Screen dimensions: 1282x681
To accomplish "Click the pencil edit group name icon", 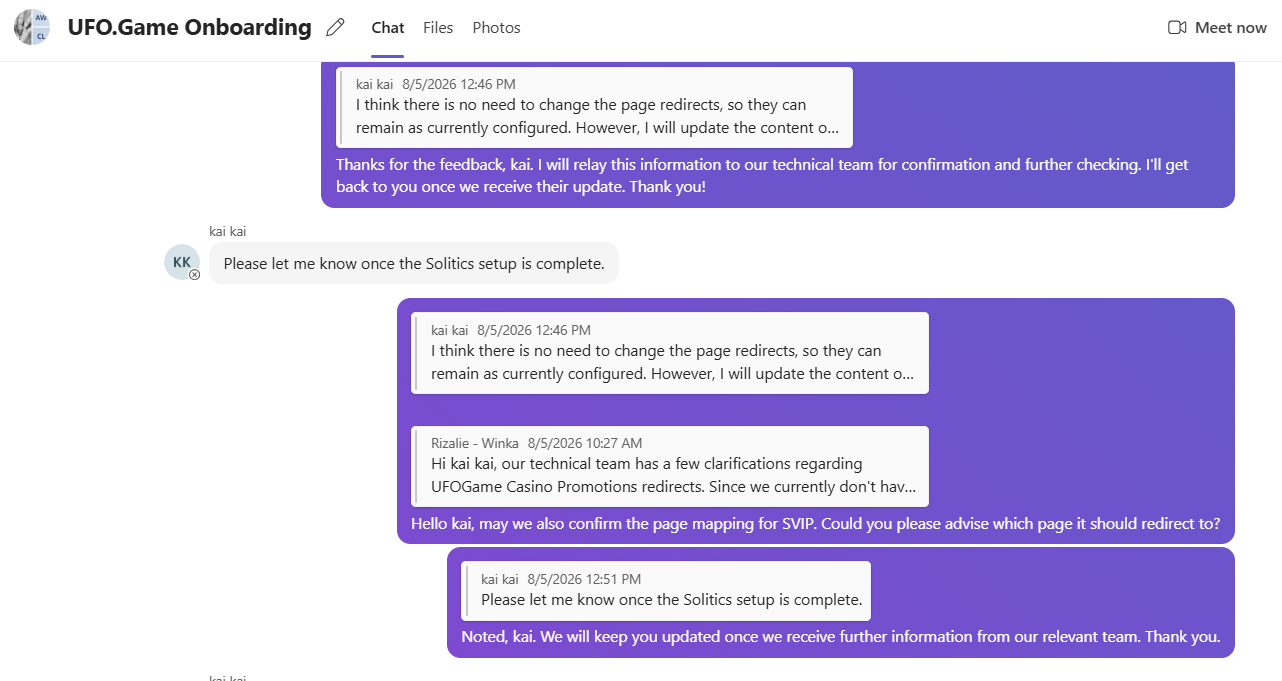I will 336,27.
